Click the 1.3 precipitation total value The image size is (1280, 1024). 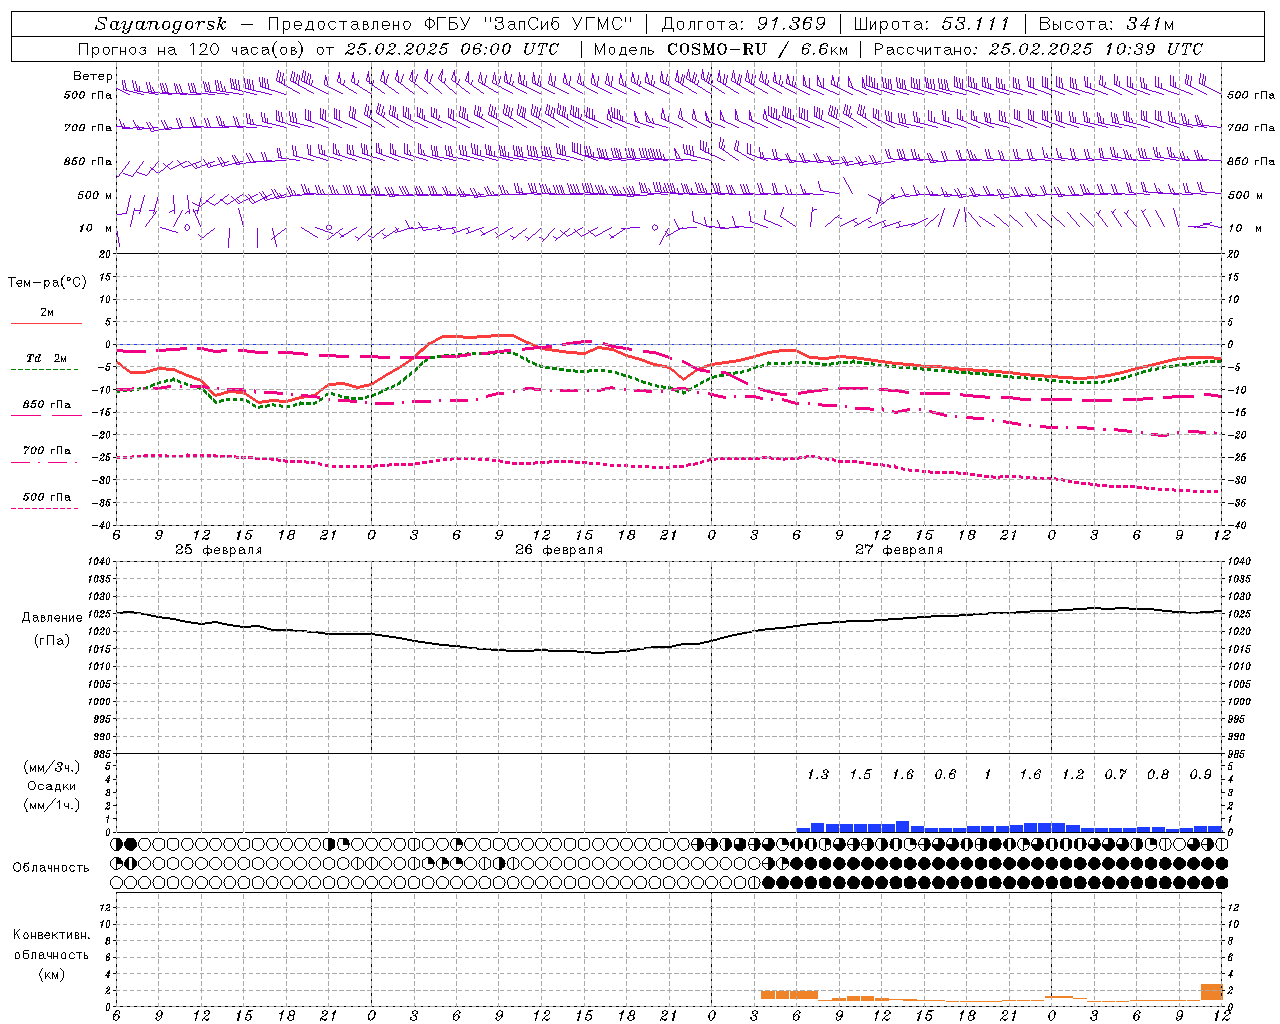(x=818, y=774)
